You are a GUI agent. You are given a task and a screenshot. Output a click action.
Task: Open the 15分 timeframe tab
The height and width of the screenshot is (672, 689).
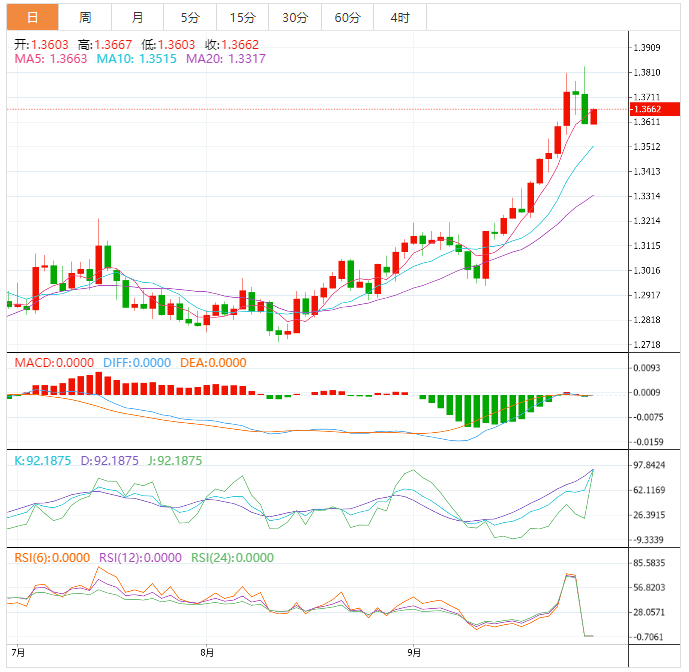click(x=243, y=18)
